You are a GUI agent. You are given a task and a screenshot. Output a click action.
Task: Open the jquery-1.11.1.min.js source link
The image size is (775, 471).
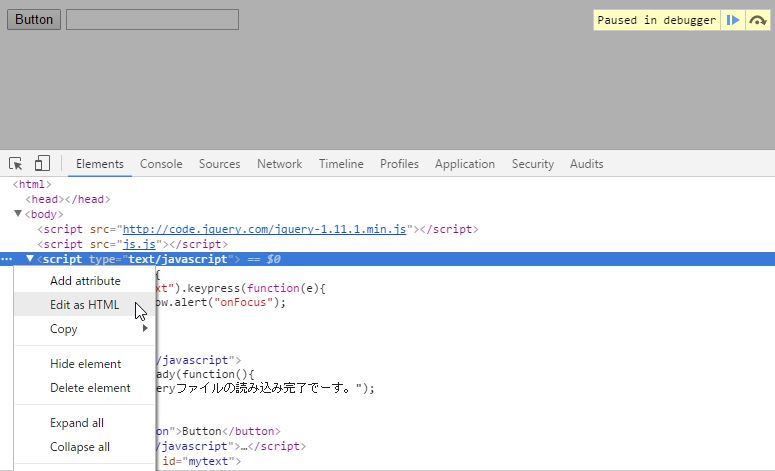(264, 229)
